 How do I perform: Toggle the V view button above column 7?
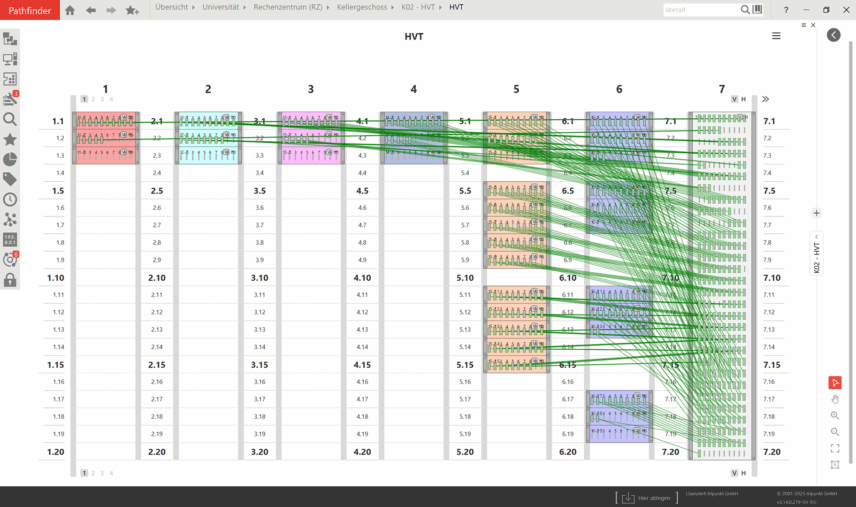point(734,99)
